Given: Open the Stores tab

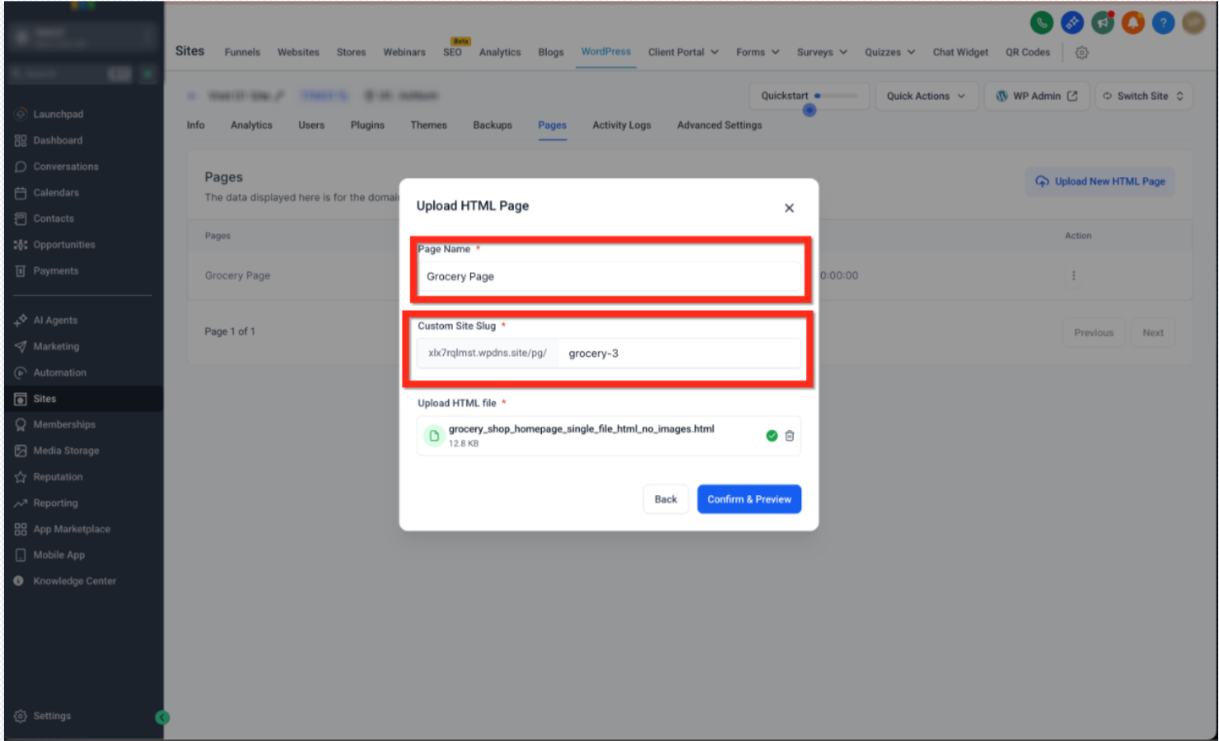Looking at the screenshot, I should coord(351,52).
